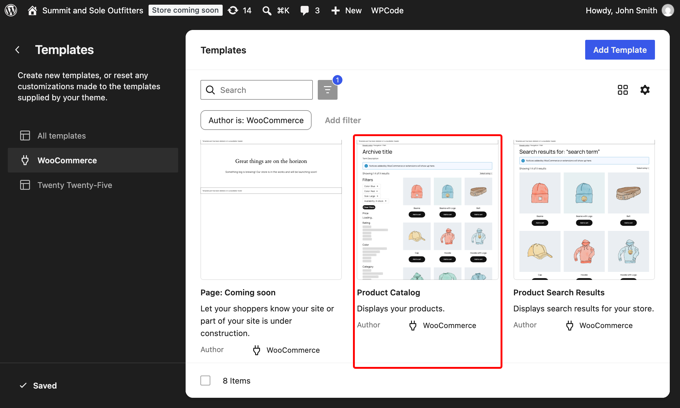This screenshot has height=408, width=680.
Task: Go back with the chevron next to Templates
Action: click(x=17, y=50)
